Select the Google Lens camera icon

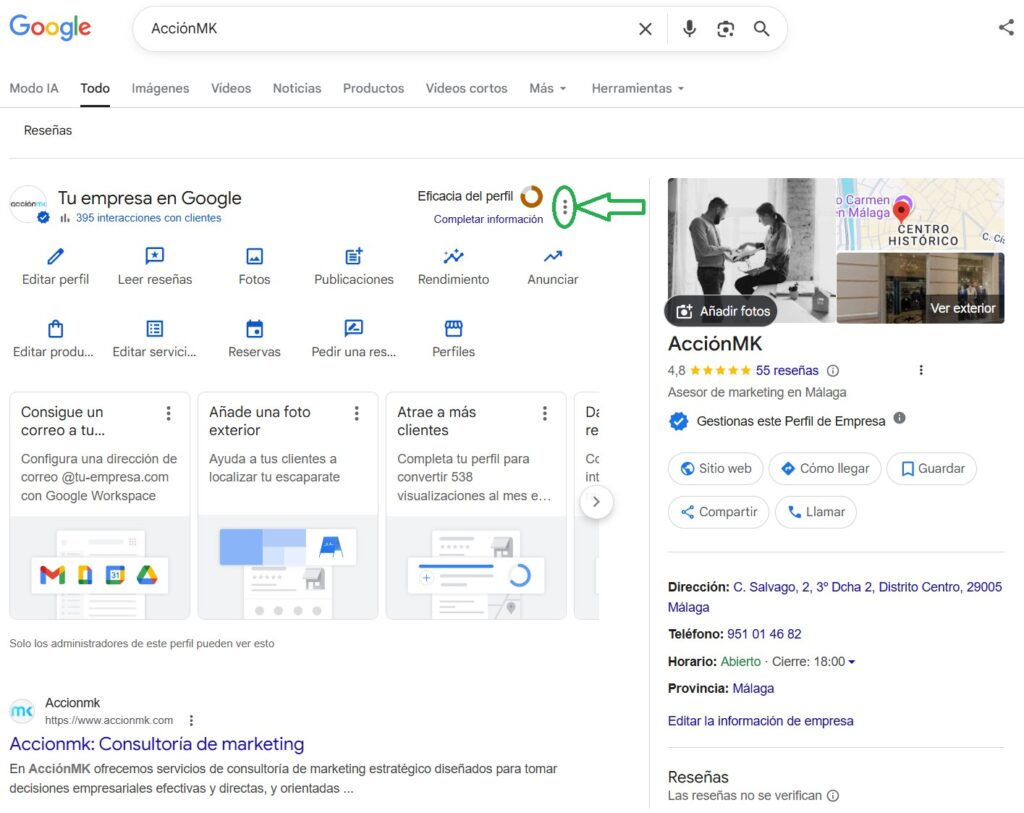tap(726, 28)
